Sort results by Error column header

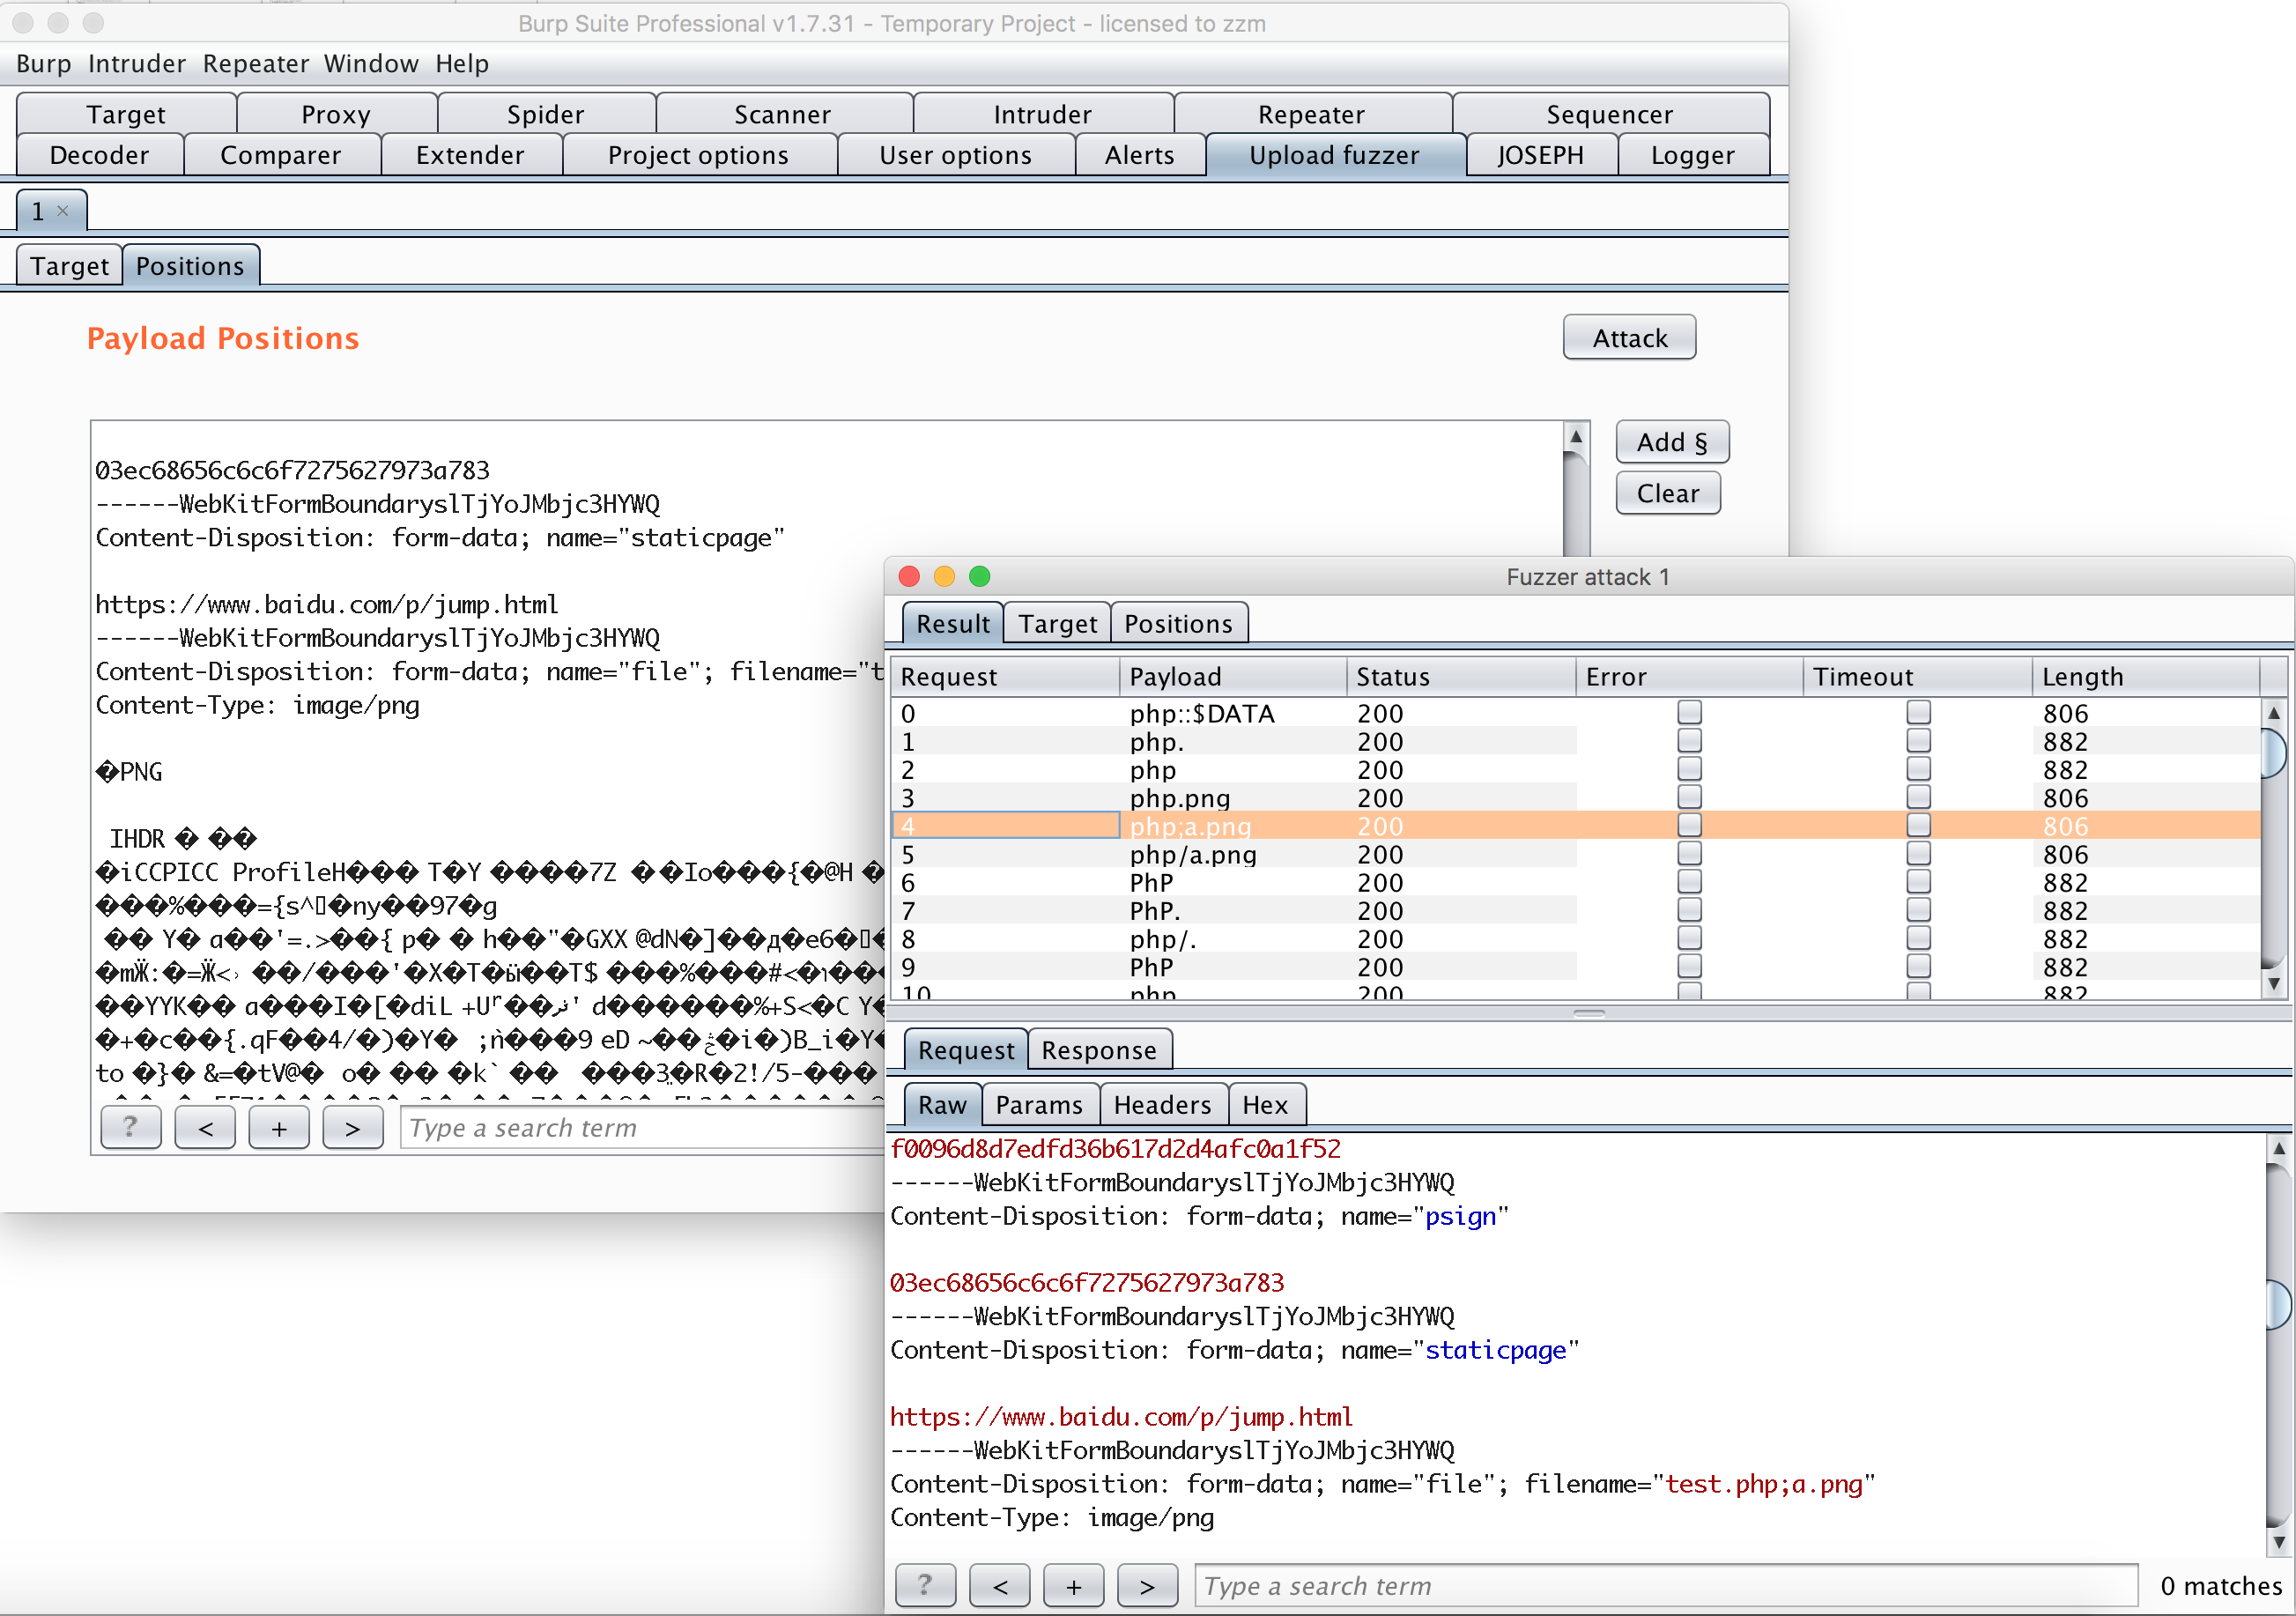click(x=1689, y=677)
